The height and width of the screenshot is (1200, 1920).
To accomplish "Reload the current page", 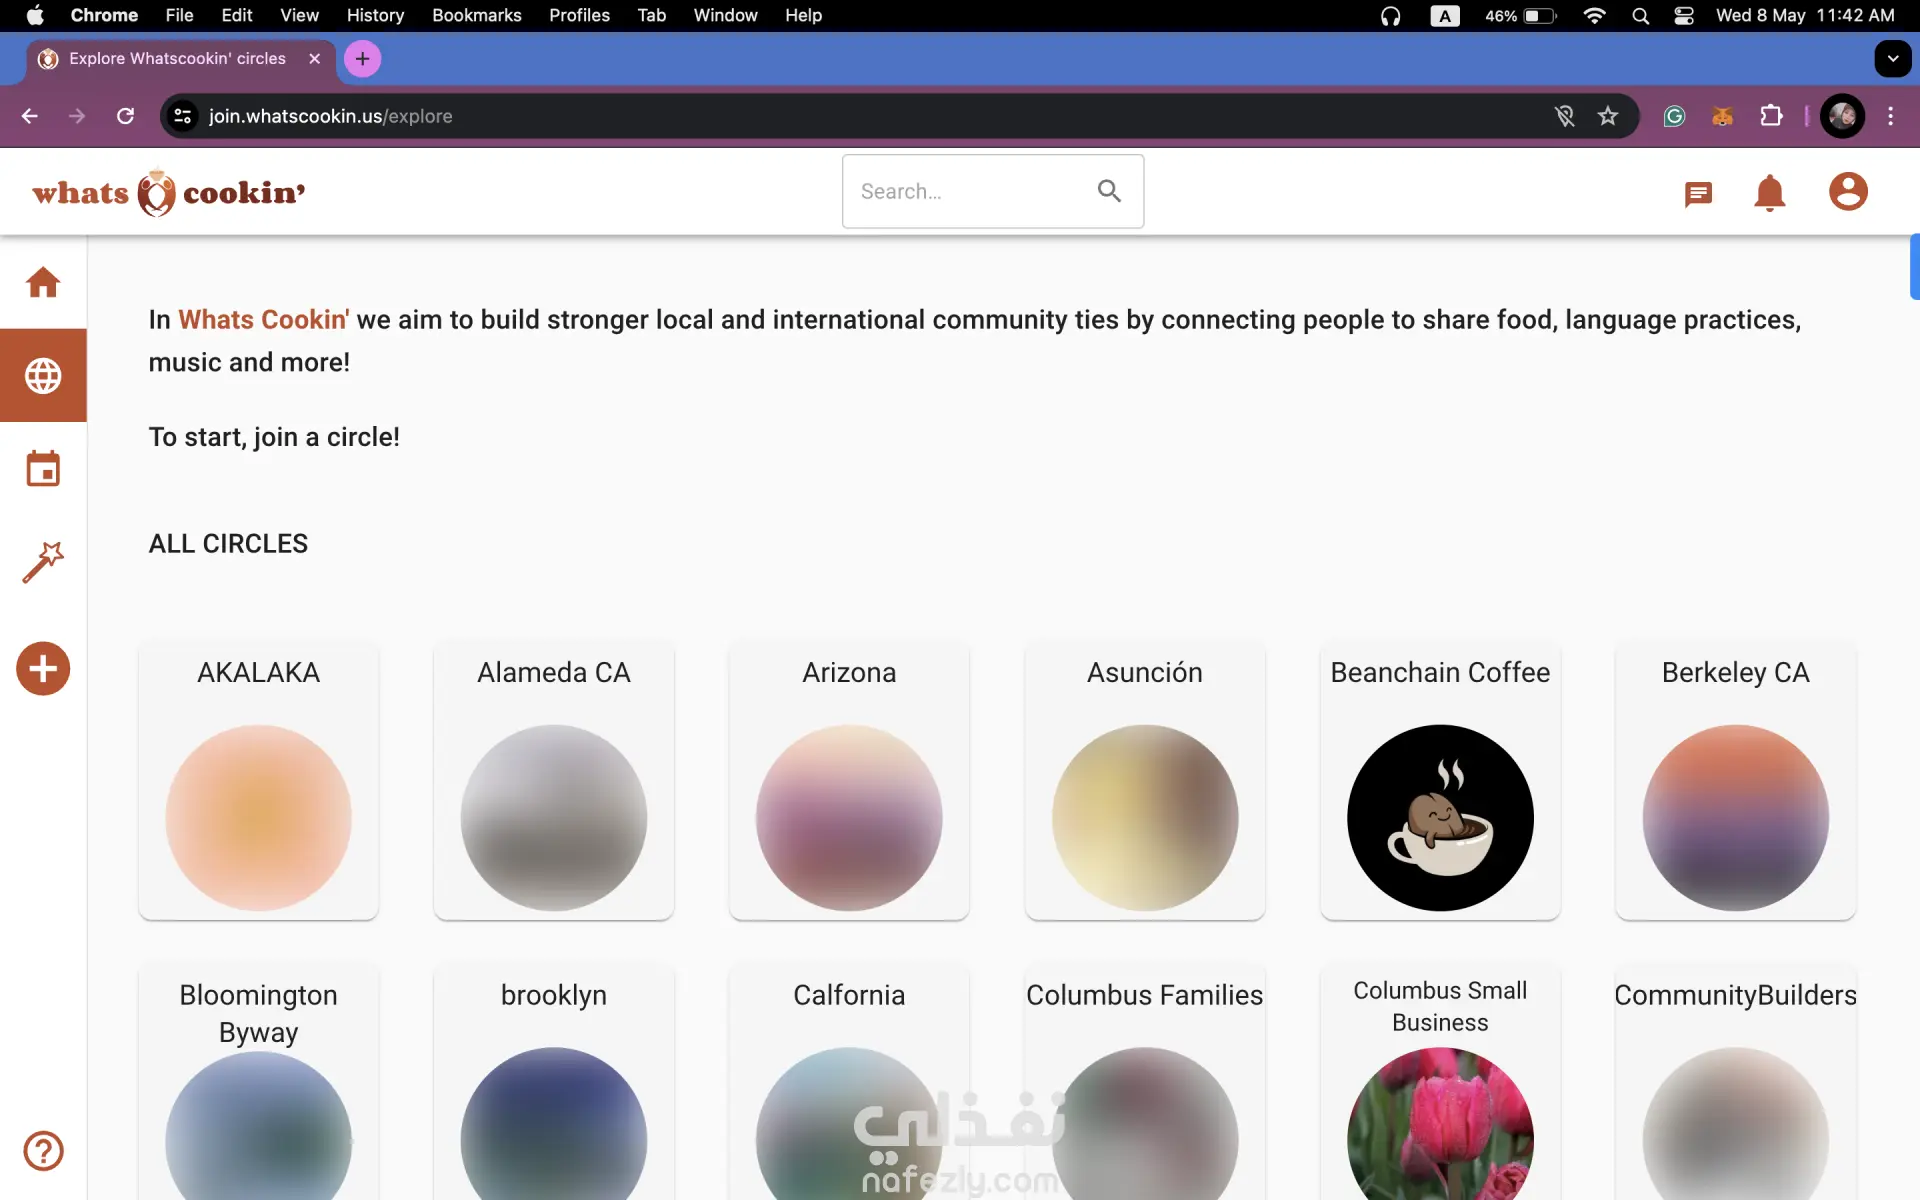I will (x=125, y=116).
